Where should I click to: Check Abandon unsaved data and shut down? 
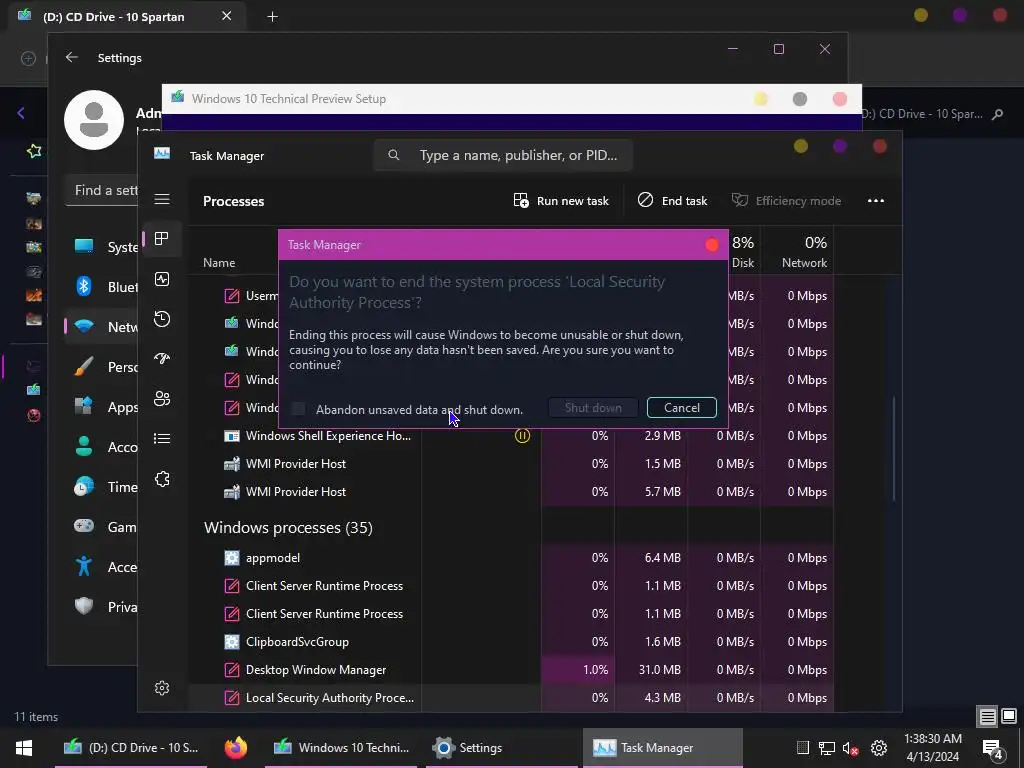tap(298, 409)
